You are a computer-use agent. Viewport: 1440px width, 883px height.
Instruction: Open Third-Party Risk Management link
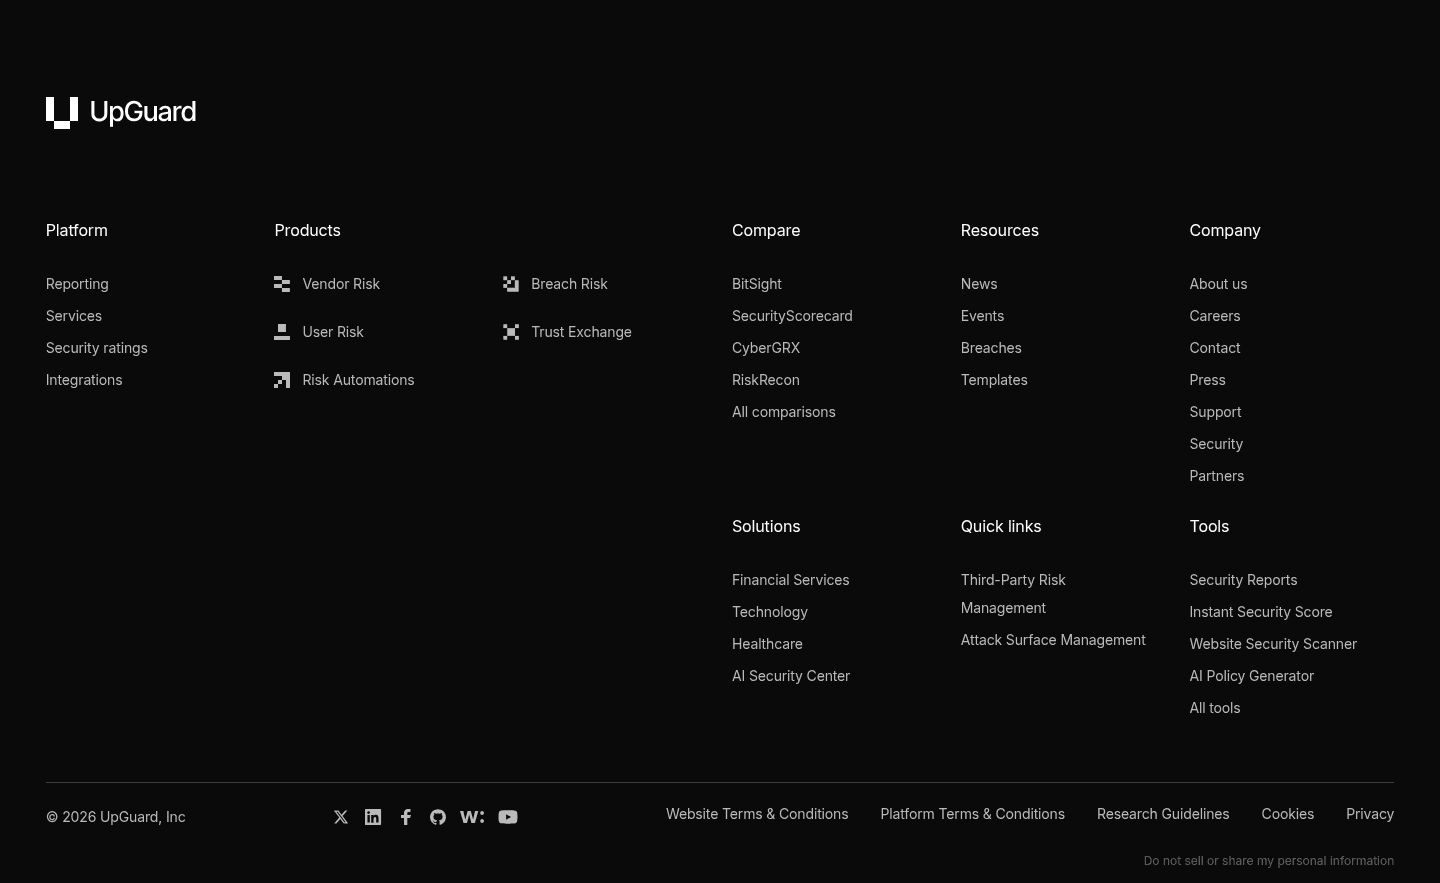click(x=1013, y=594)
